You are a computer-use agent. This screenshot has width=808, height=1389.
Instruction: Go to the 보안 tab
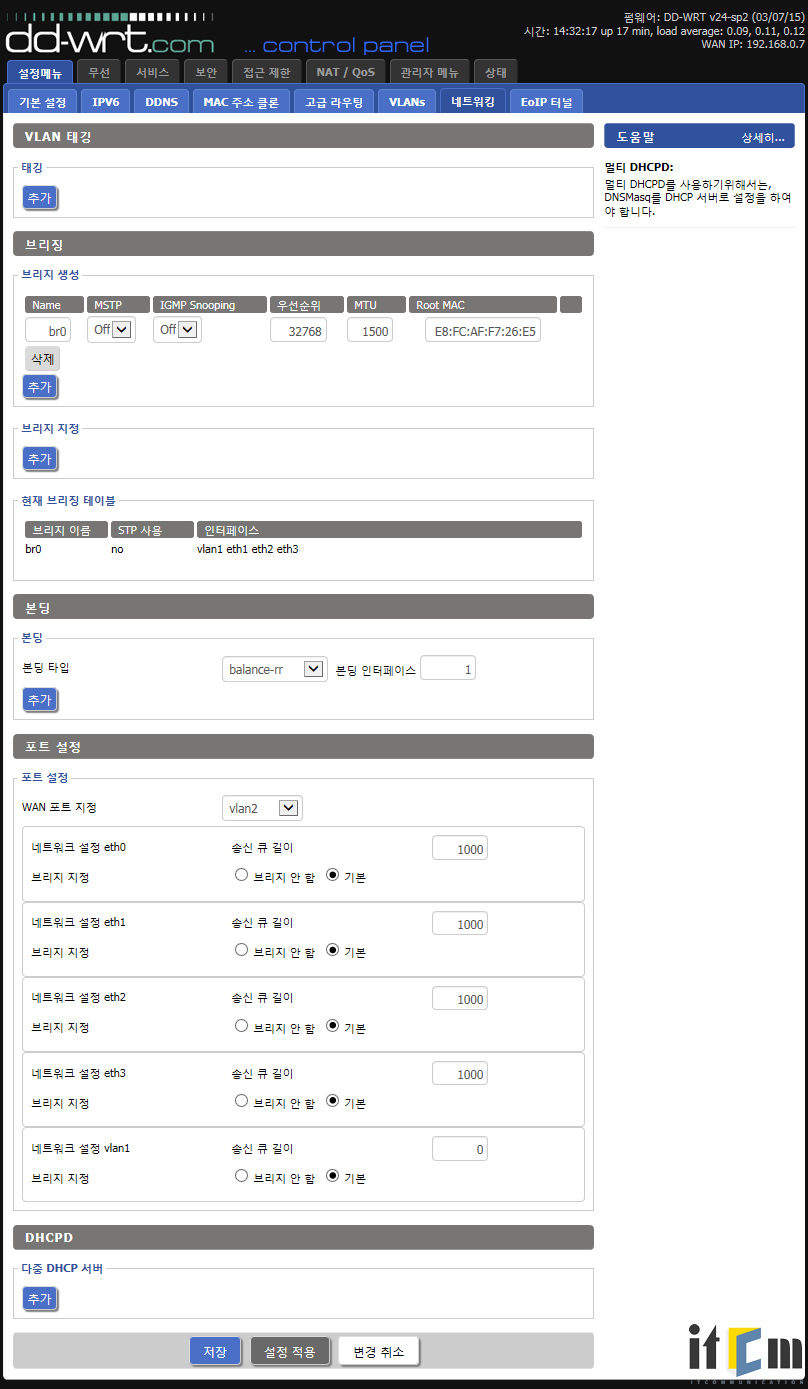(x=206, y=72)
